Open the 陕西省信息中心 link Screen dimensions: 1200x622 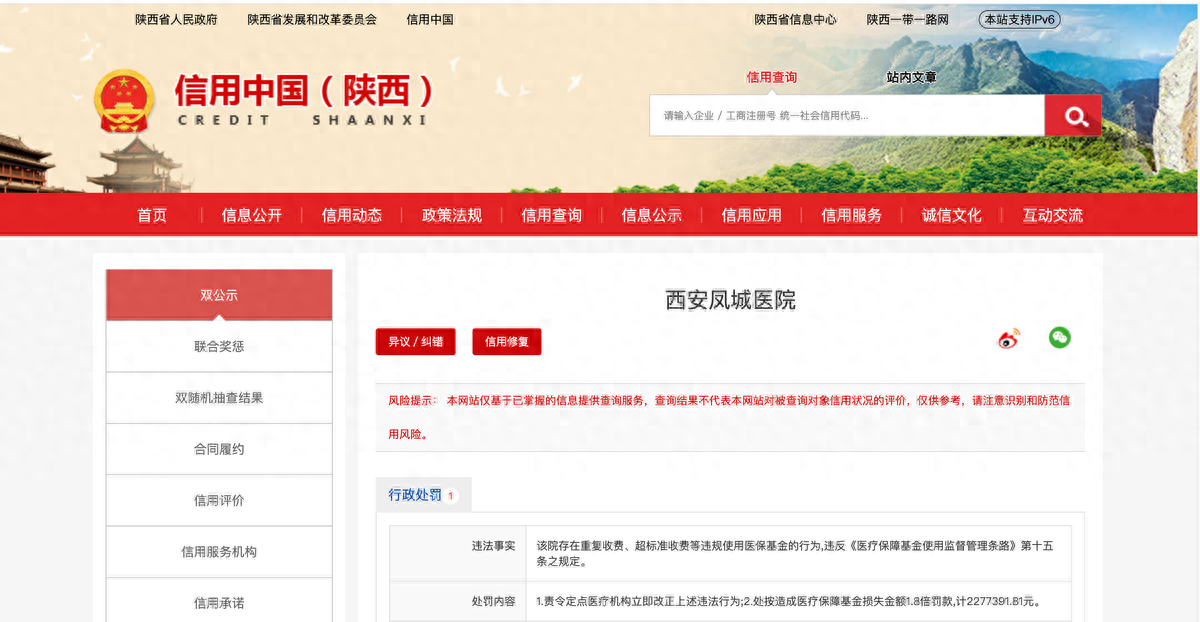[x=796, y=19]
